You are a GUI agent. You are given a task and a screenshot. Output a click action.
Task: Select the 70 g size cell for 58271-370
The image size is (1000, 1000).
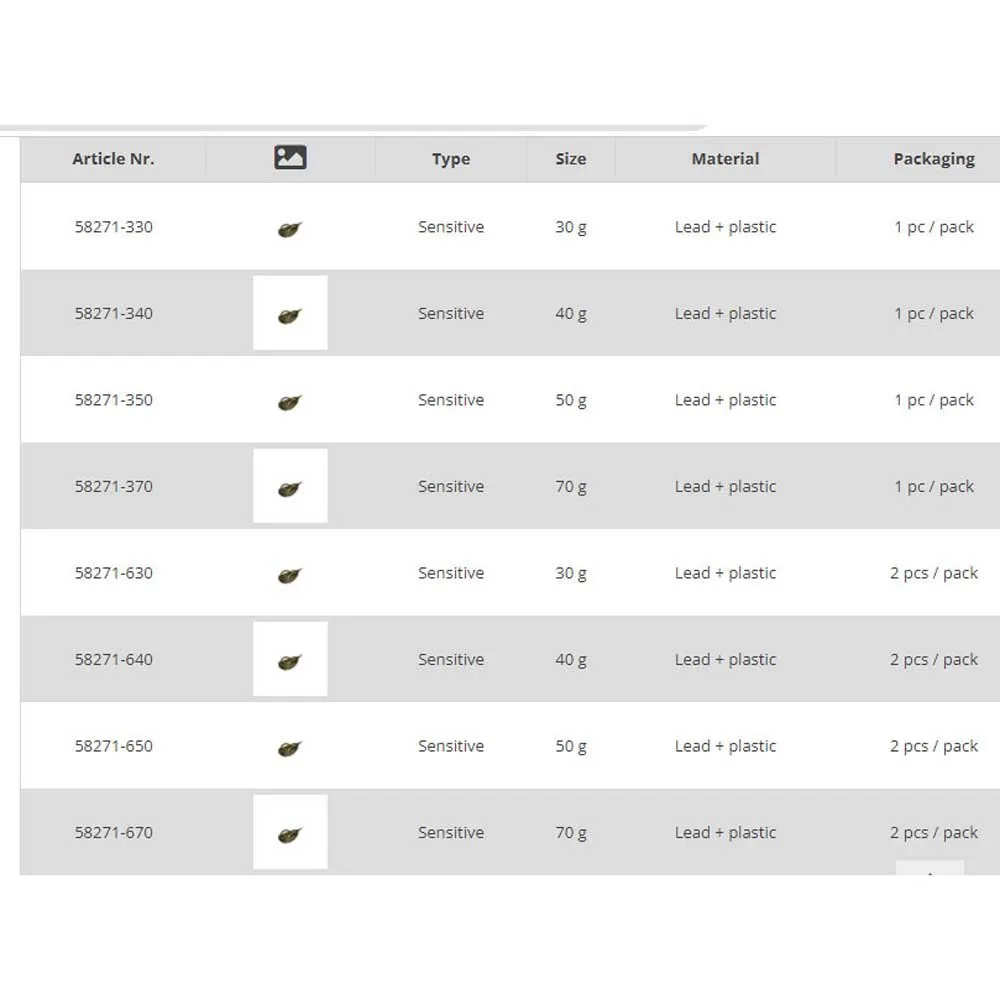coord(571,487)
